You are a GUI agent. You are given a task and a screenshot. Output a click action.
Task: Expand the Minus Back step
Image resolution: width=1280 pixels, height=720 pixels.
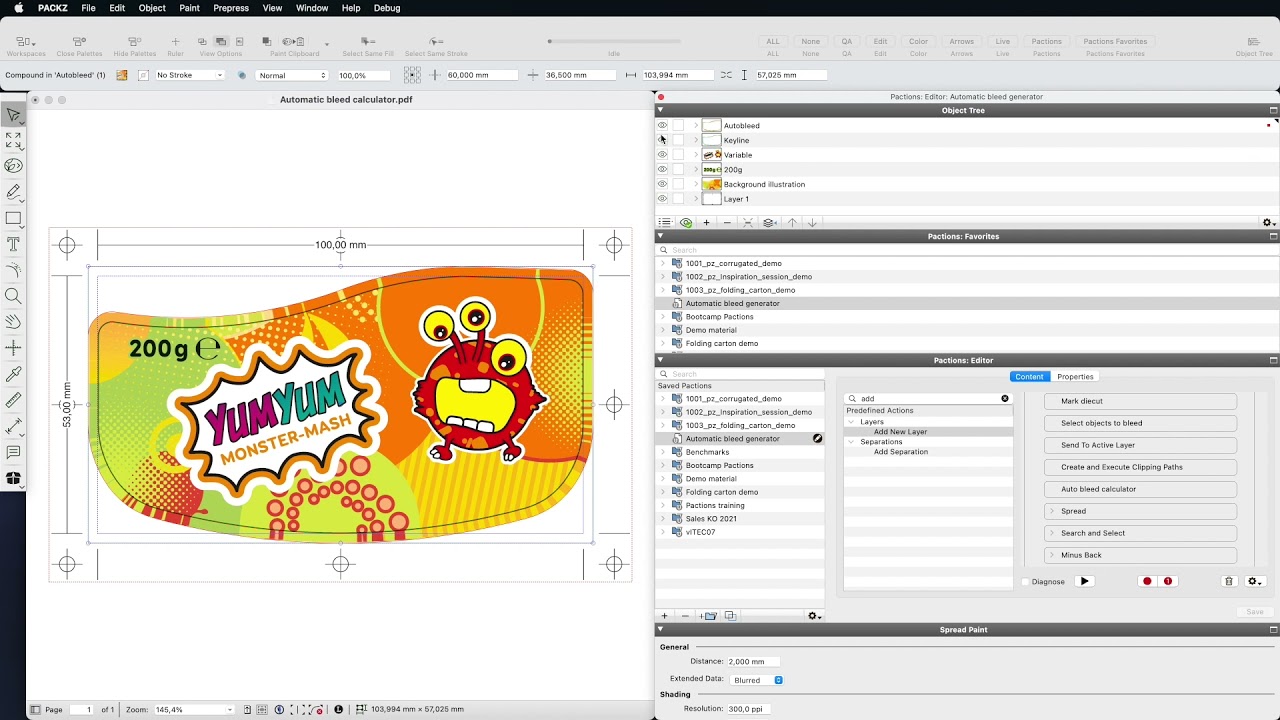(x=1051, y=555)
